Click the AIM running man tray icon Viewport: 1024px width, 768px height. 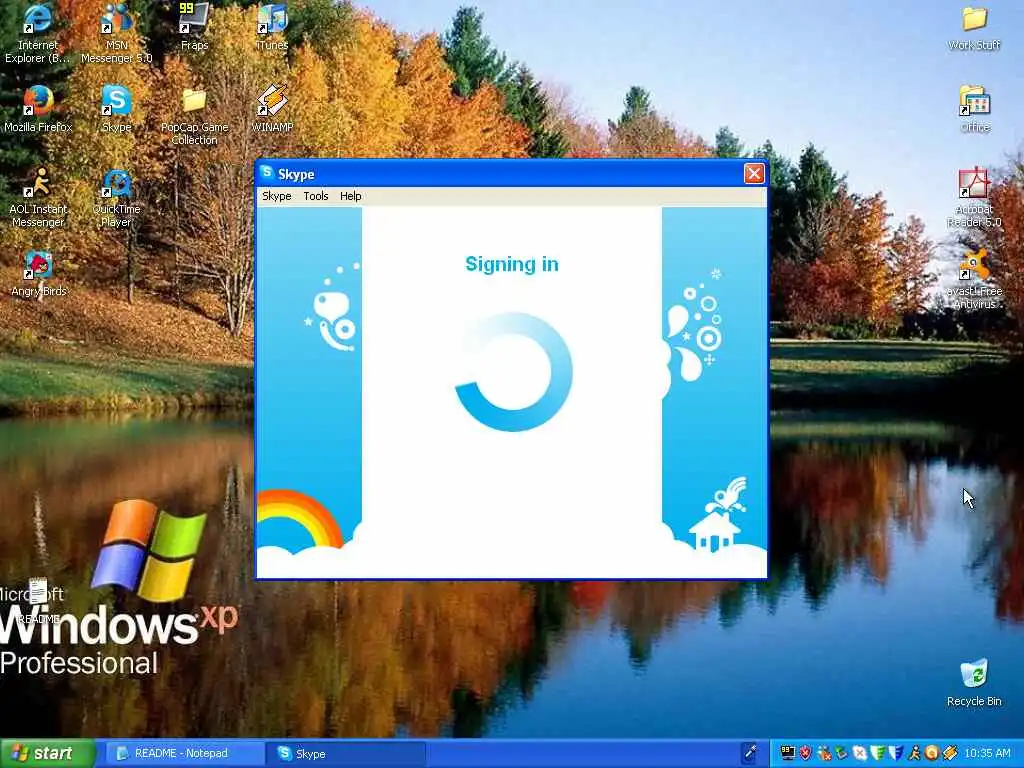coord(914,753)
